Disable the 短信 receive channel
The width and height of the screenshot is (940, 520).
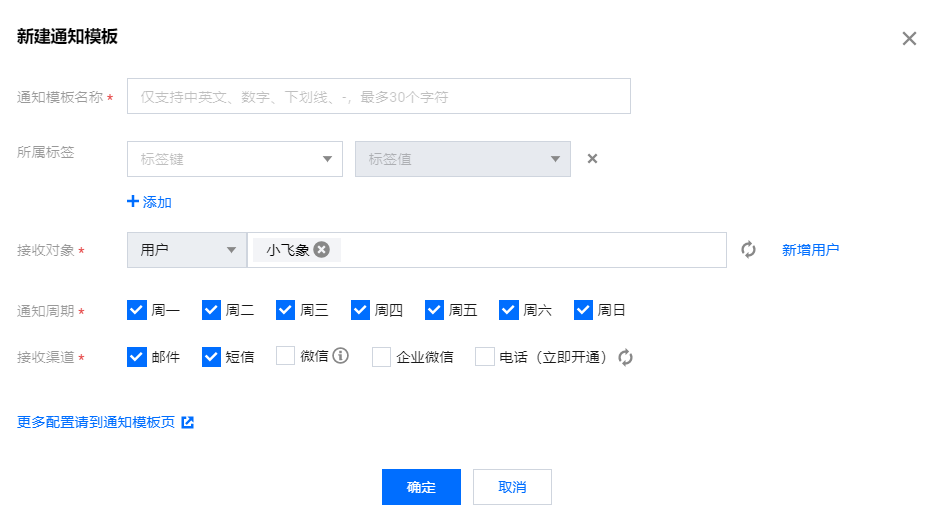click(211, 357)
